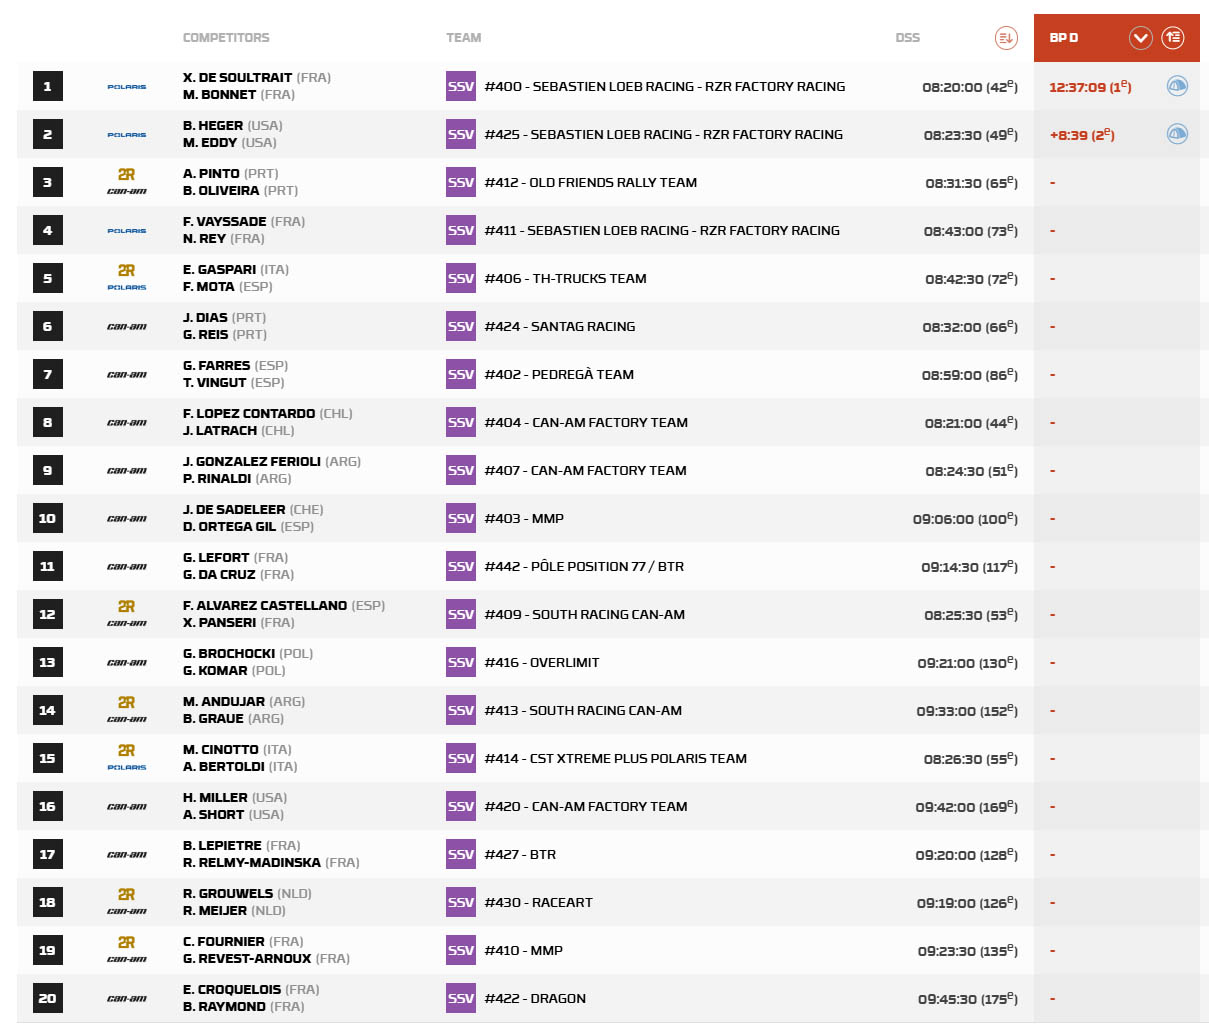Open competitor A. PINTO
Viewport: 1209px width, 1031px height.
(x=211, y=174)
